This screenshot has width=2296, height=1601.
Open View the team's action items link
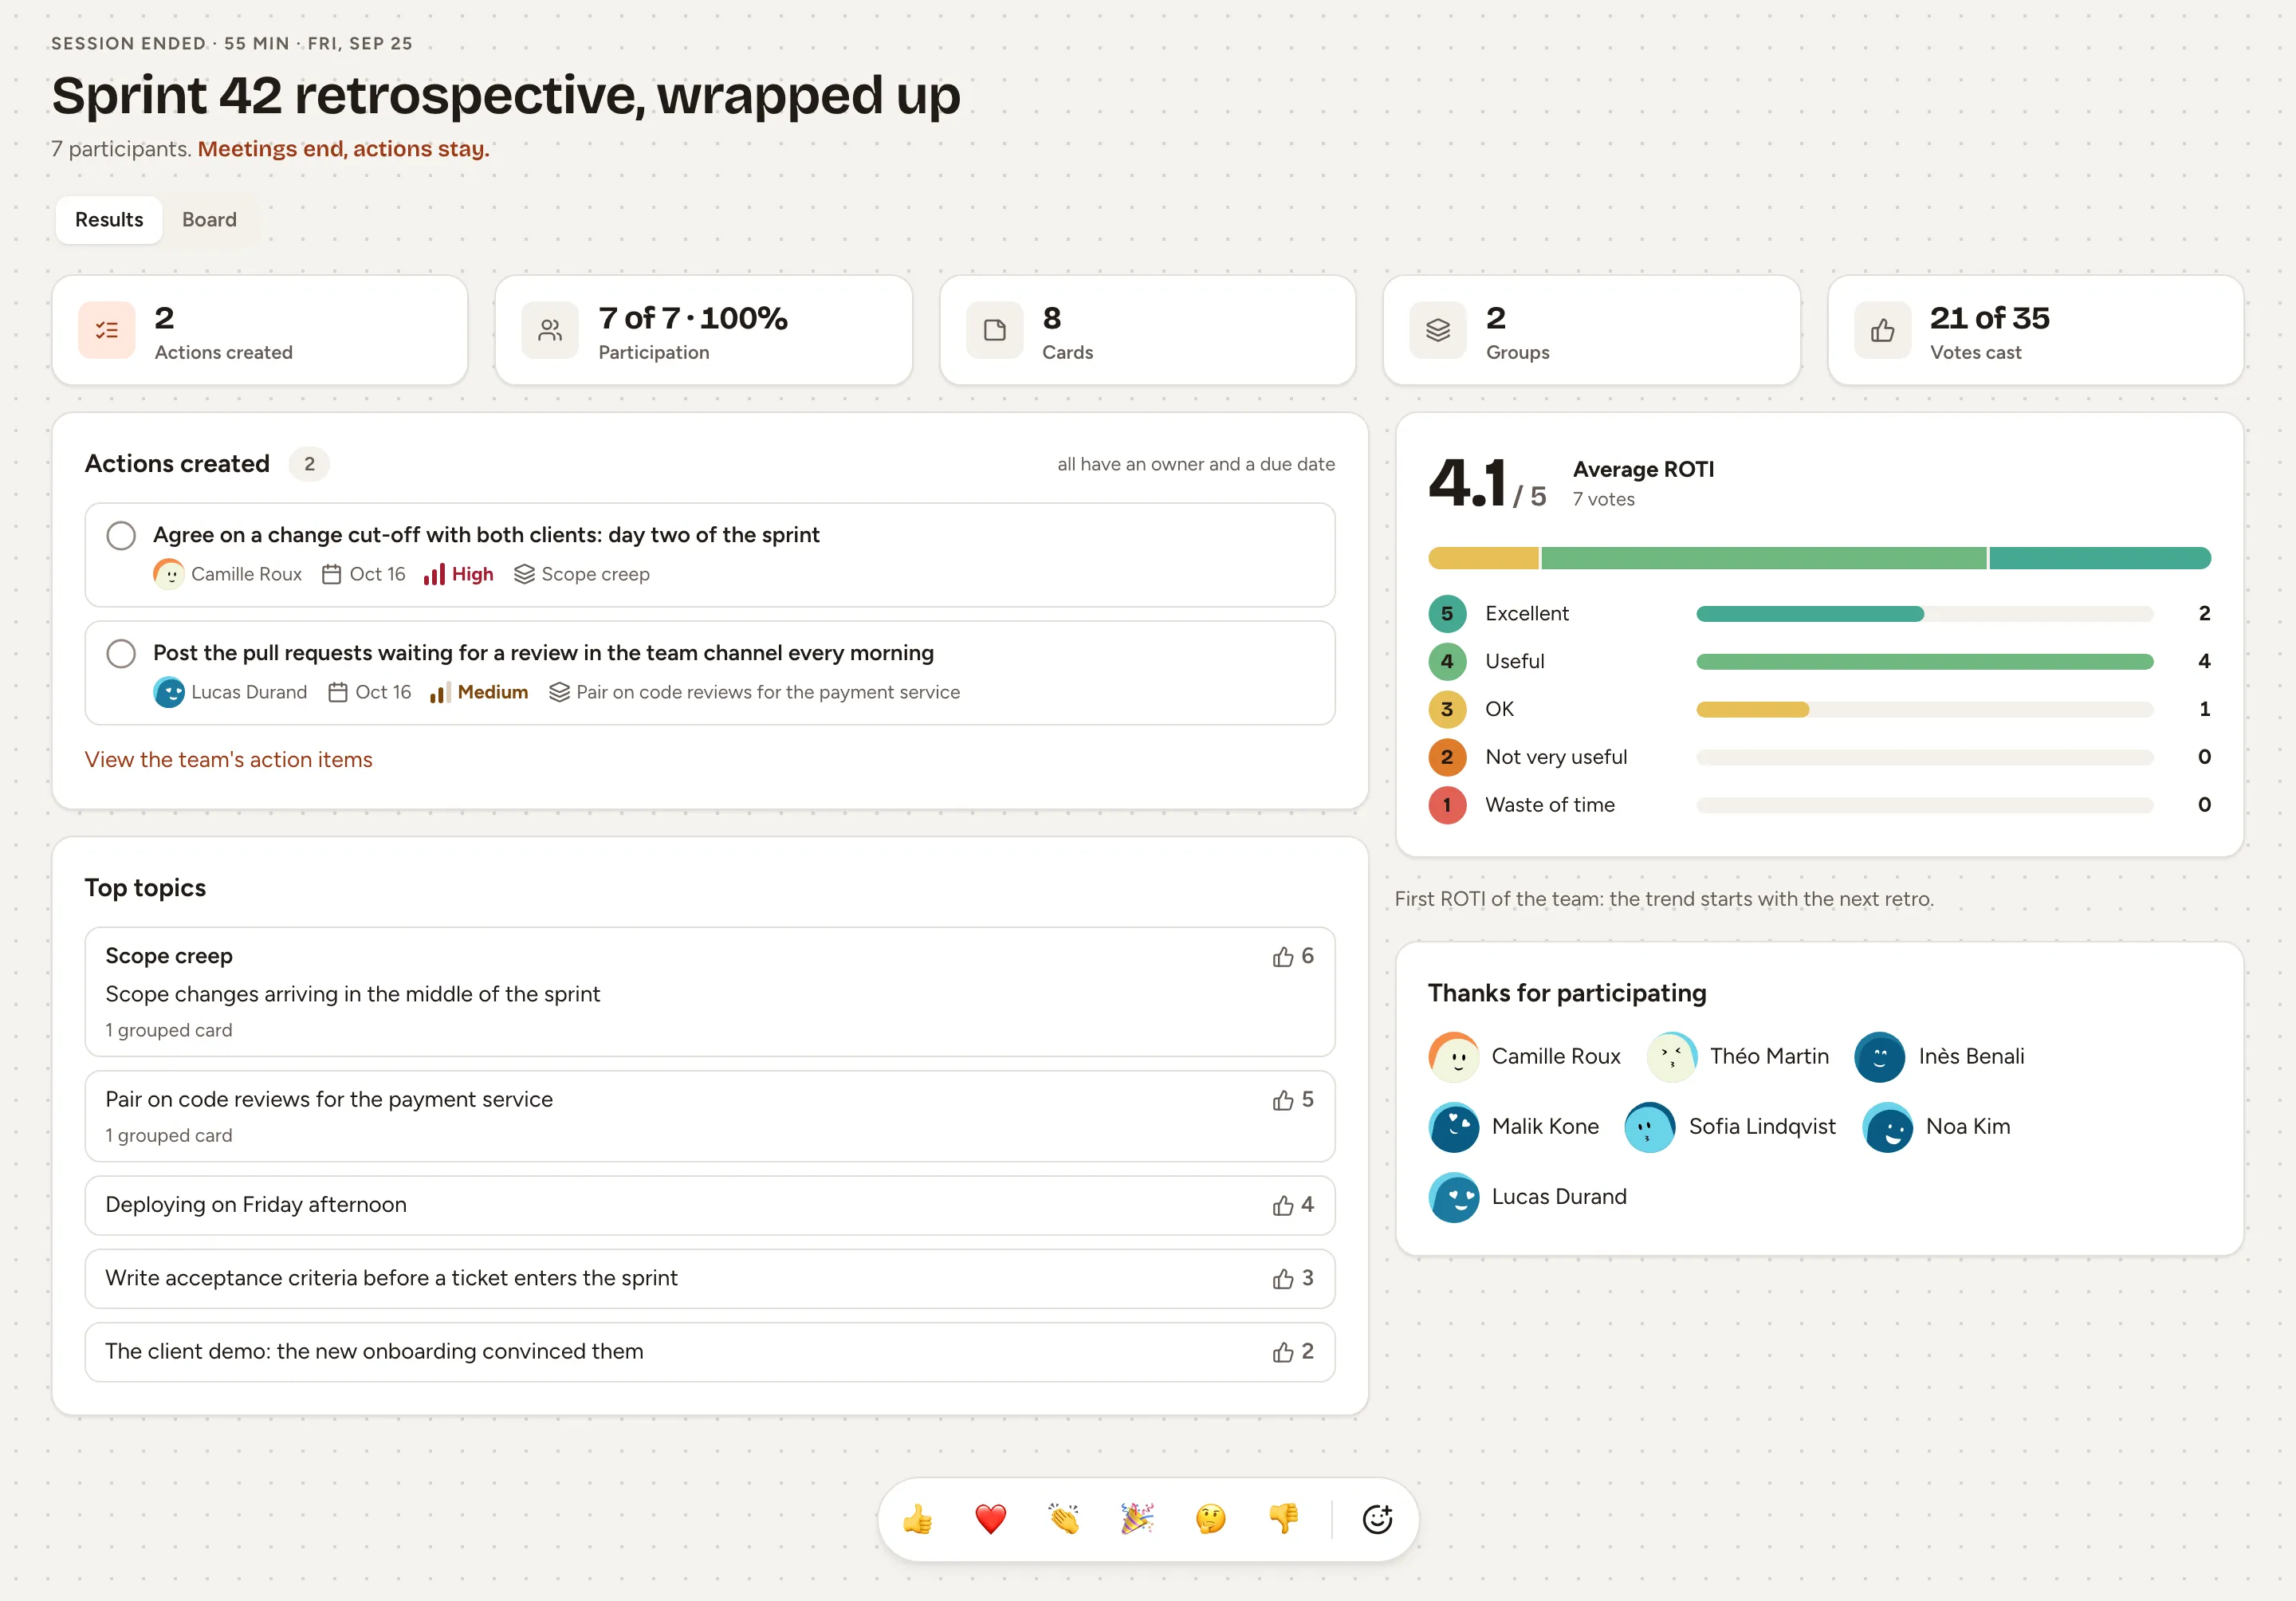(x=228, y=760)
